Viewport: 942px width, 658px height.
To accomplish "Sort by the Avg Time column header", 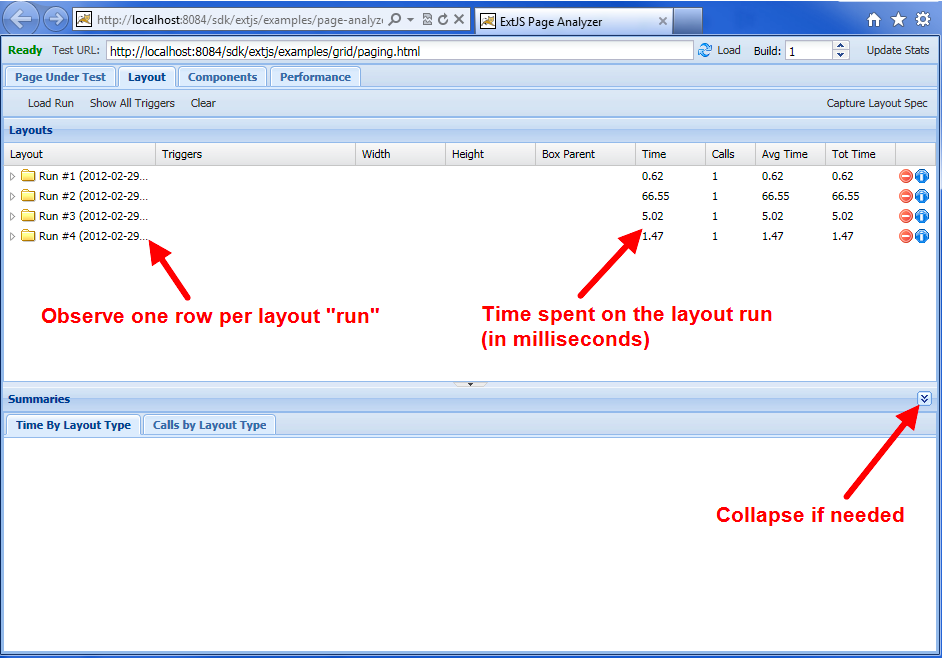I will click(785, 154).
